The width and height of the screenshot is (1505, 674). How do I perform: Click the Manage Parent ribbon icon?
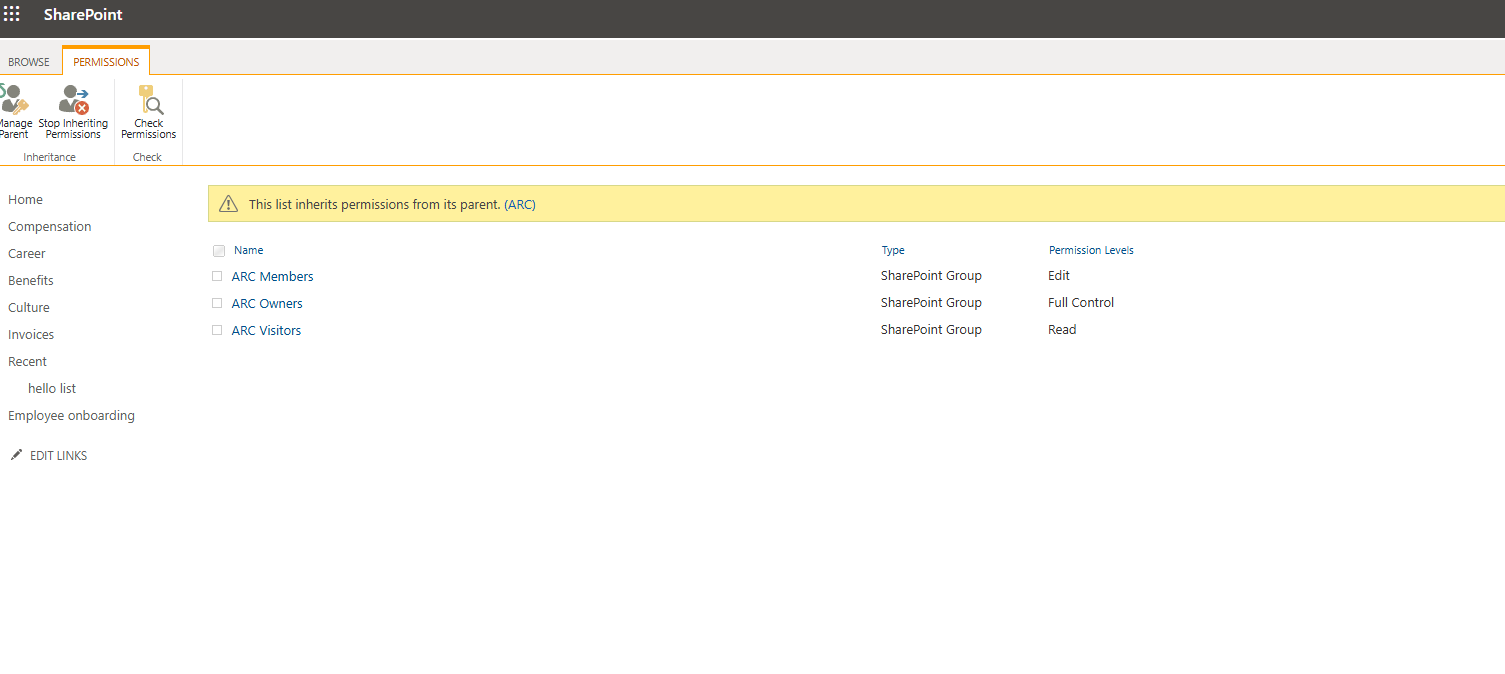click(x=14, y=100)
